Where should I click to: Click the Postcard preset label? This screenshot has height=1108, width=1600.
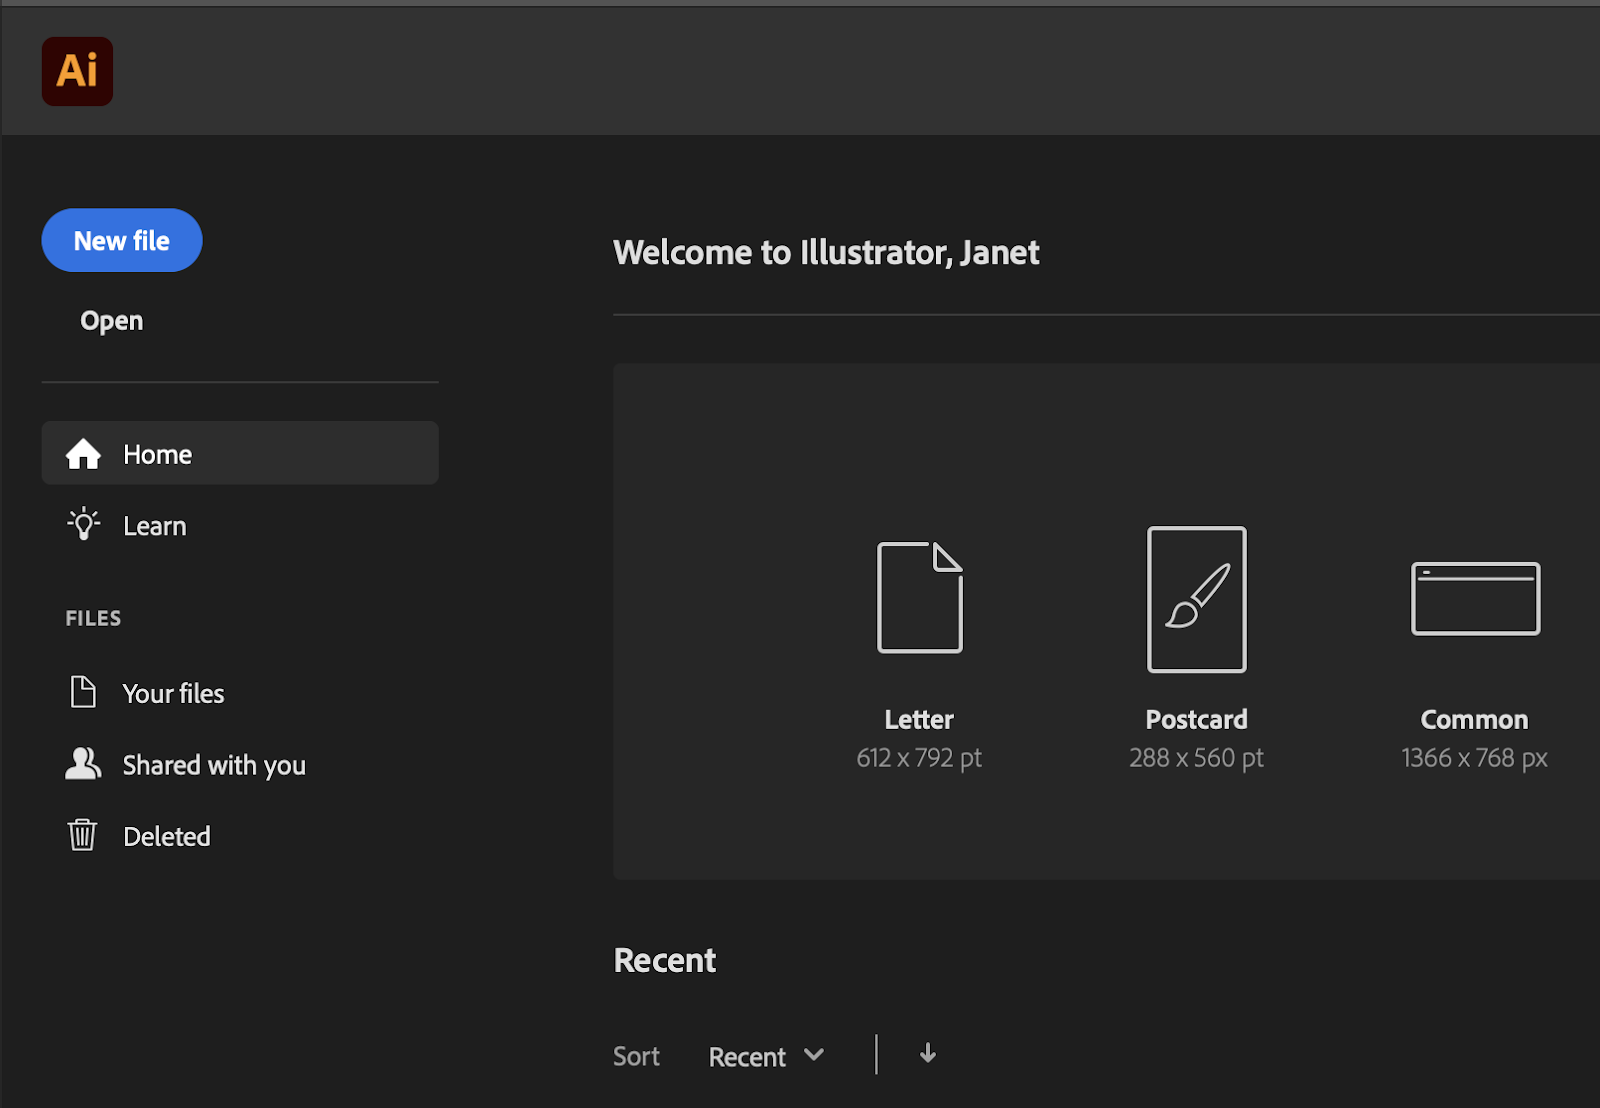[1196, 719]
